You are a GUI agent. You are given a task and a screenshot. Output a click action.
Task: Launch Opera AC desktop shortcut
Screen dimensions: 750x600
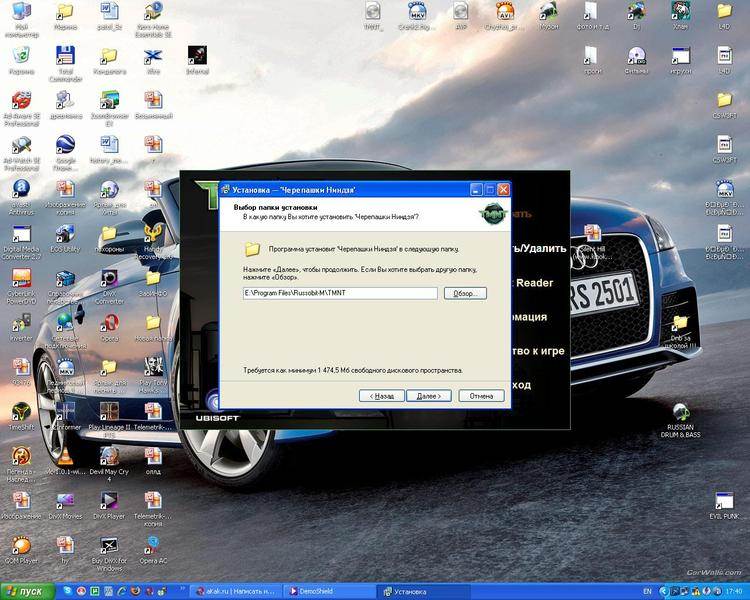coord(154,549)
